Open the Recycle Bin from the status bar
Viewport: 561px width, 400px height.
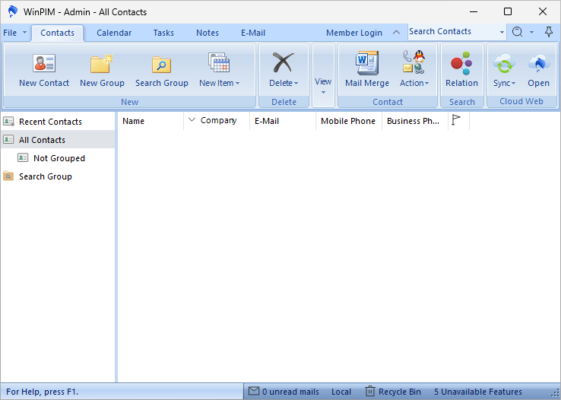click(393, 392)
